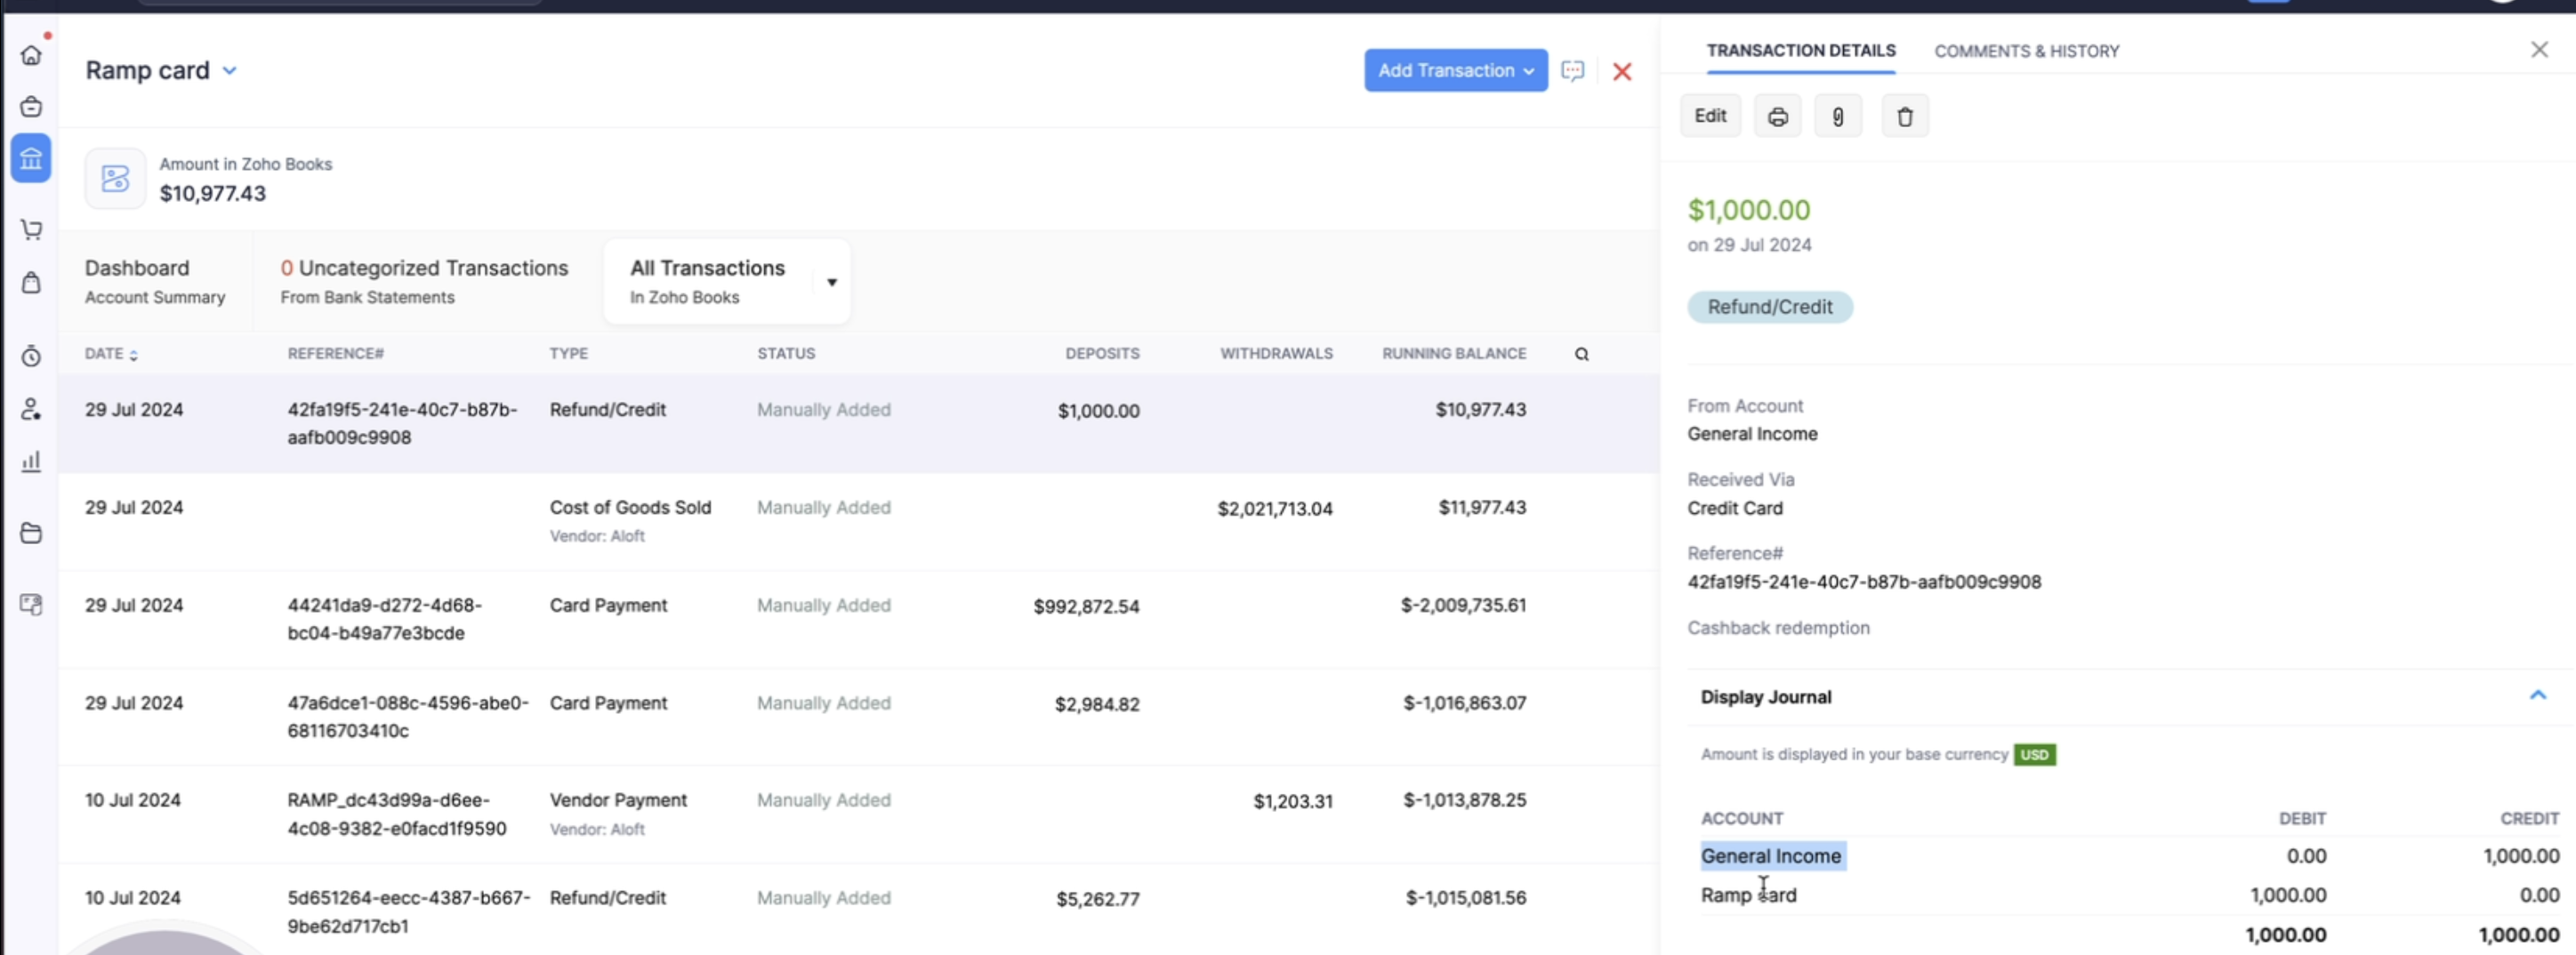Switch to Comments & History tab

(2026, 51)
